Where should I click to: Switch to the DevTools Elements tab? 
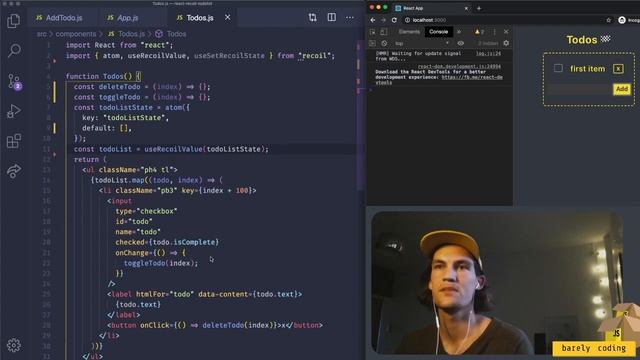409,32
